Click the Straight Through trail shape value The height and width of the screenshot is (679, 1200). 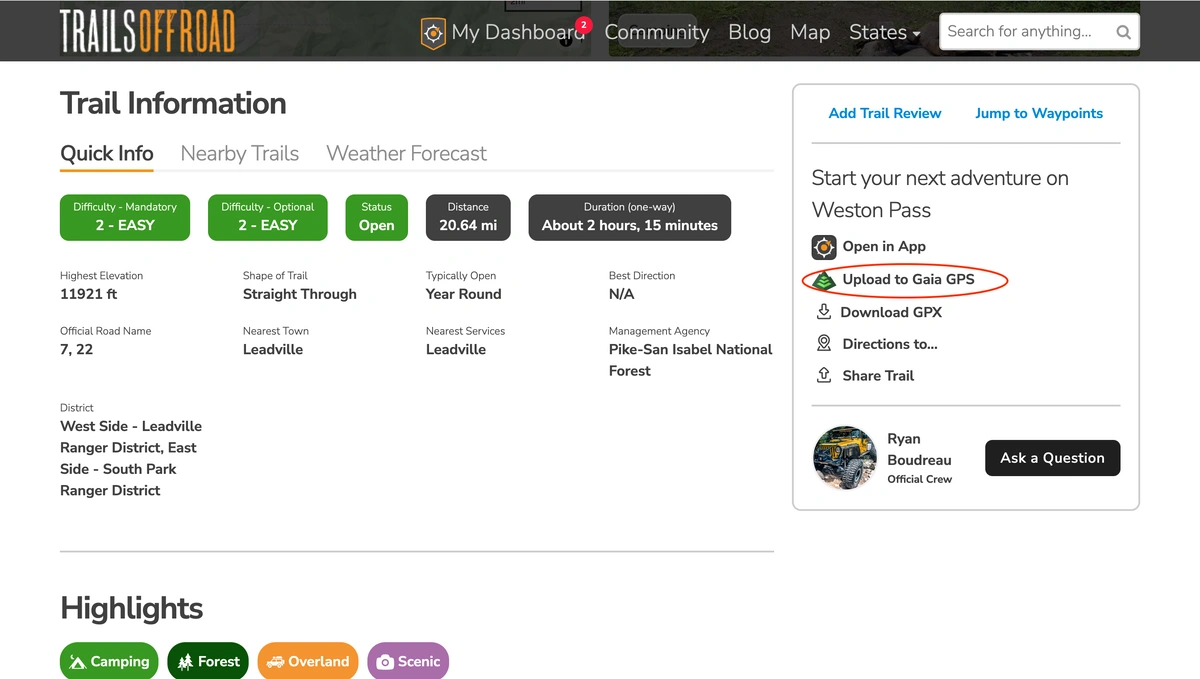point(300,294)
